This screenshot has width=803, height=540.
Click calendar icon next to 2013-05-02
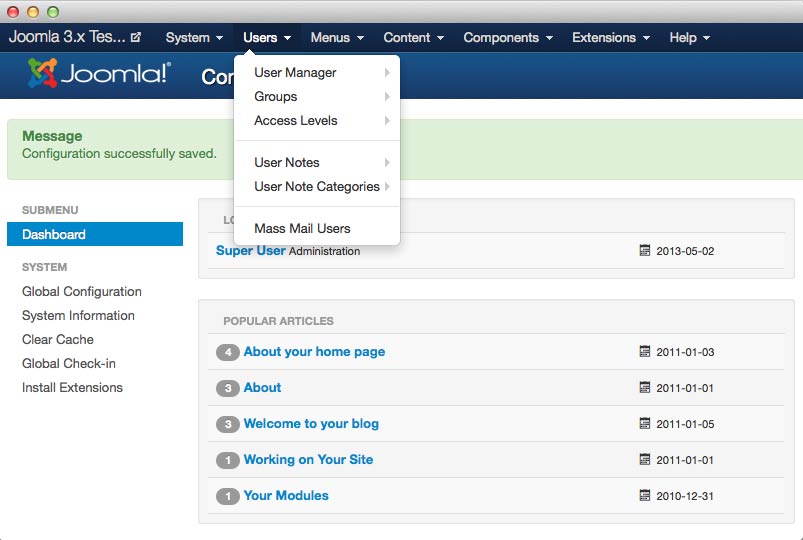click(645, 251)
